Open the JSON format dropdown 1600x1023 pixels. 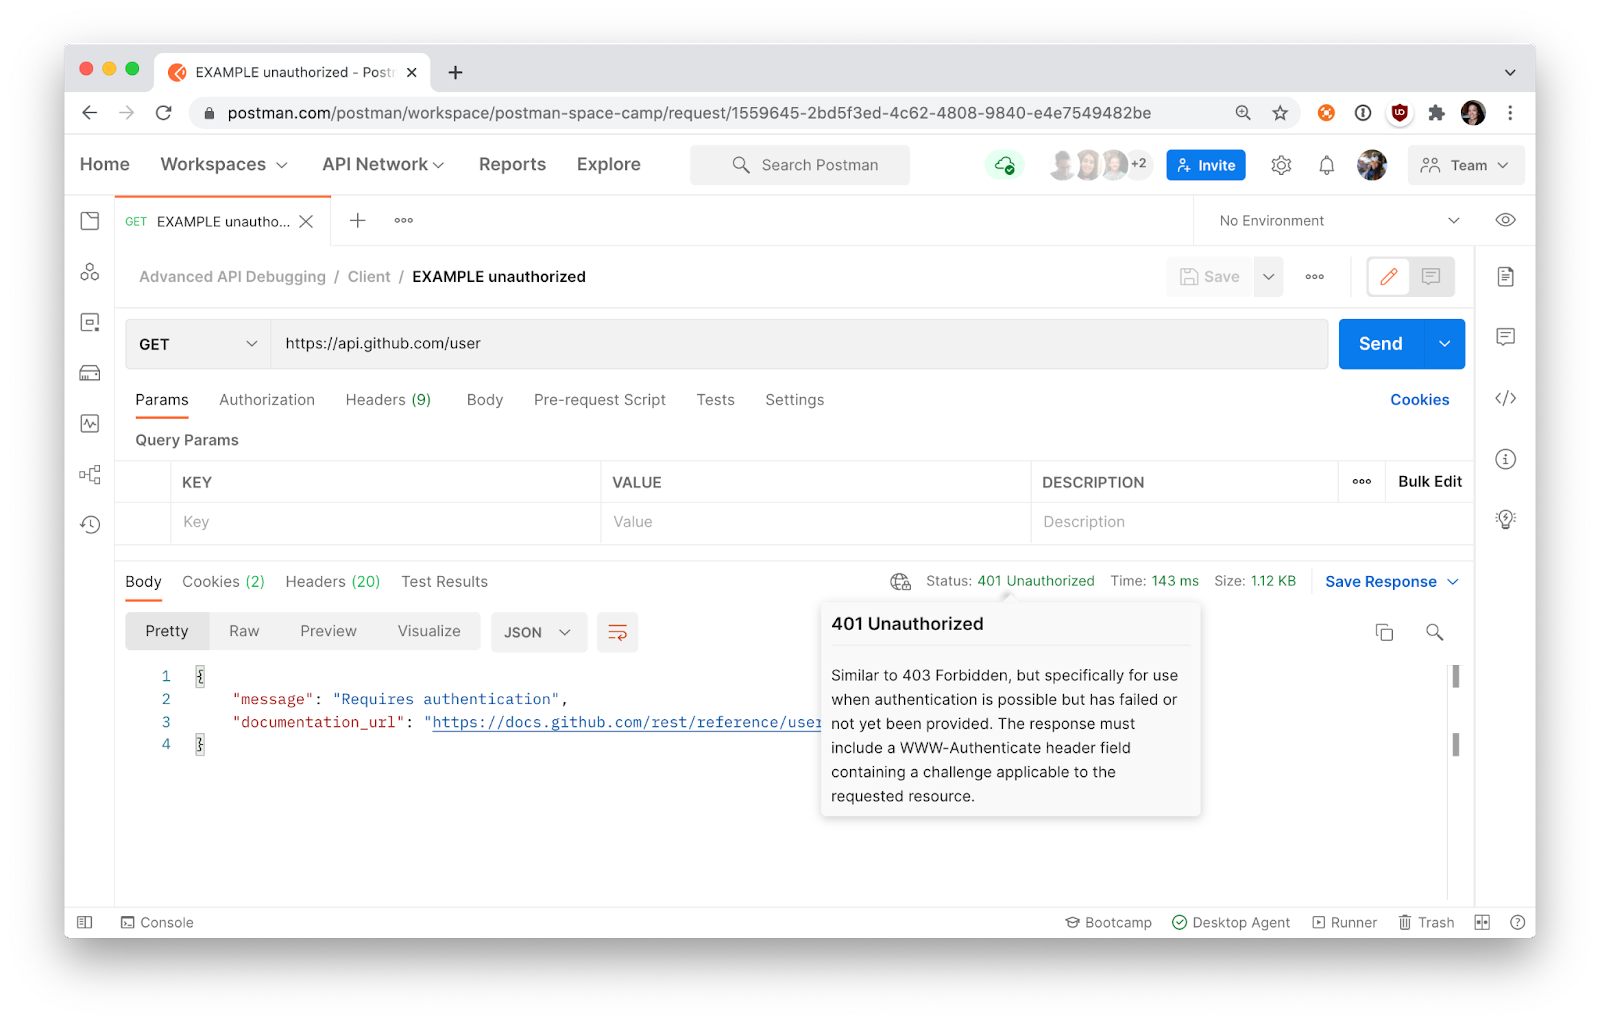click(x=538, y=632)
